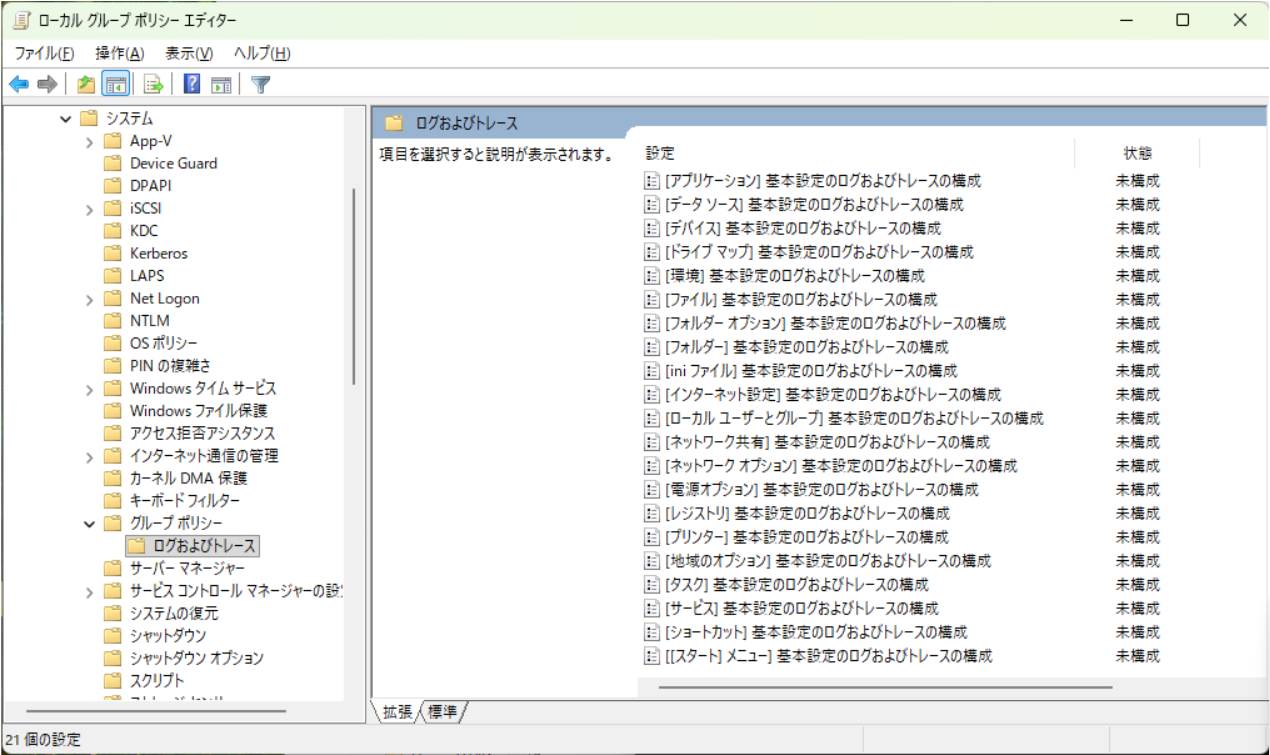
Task: Collapse the システム tree node
Action: pos(66,118)
